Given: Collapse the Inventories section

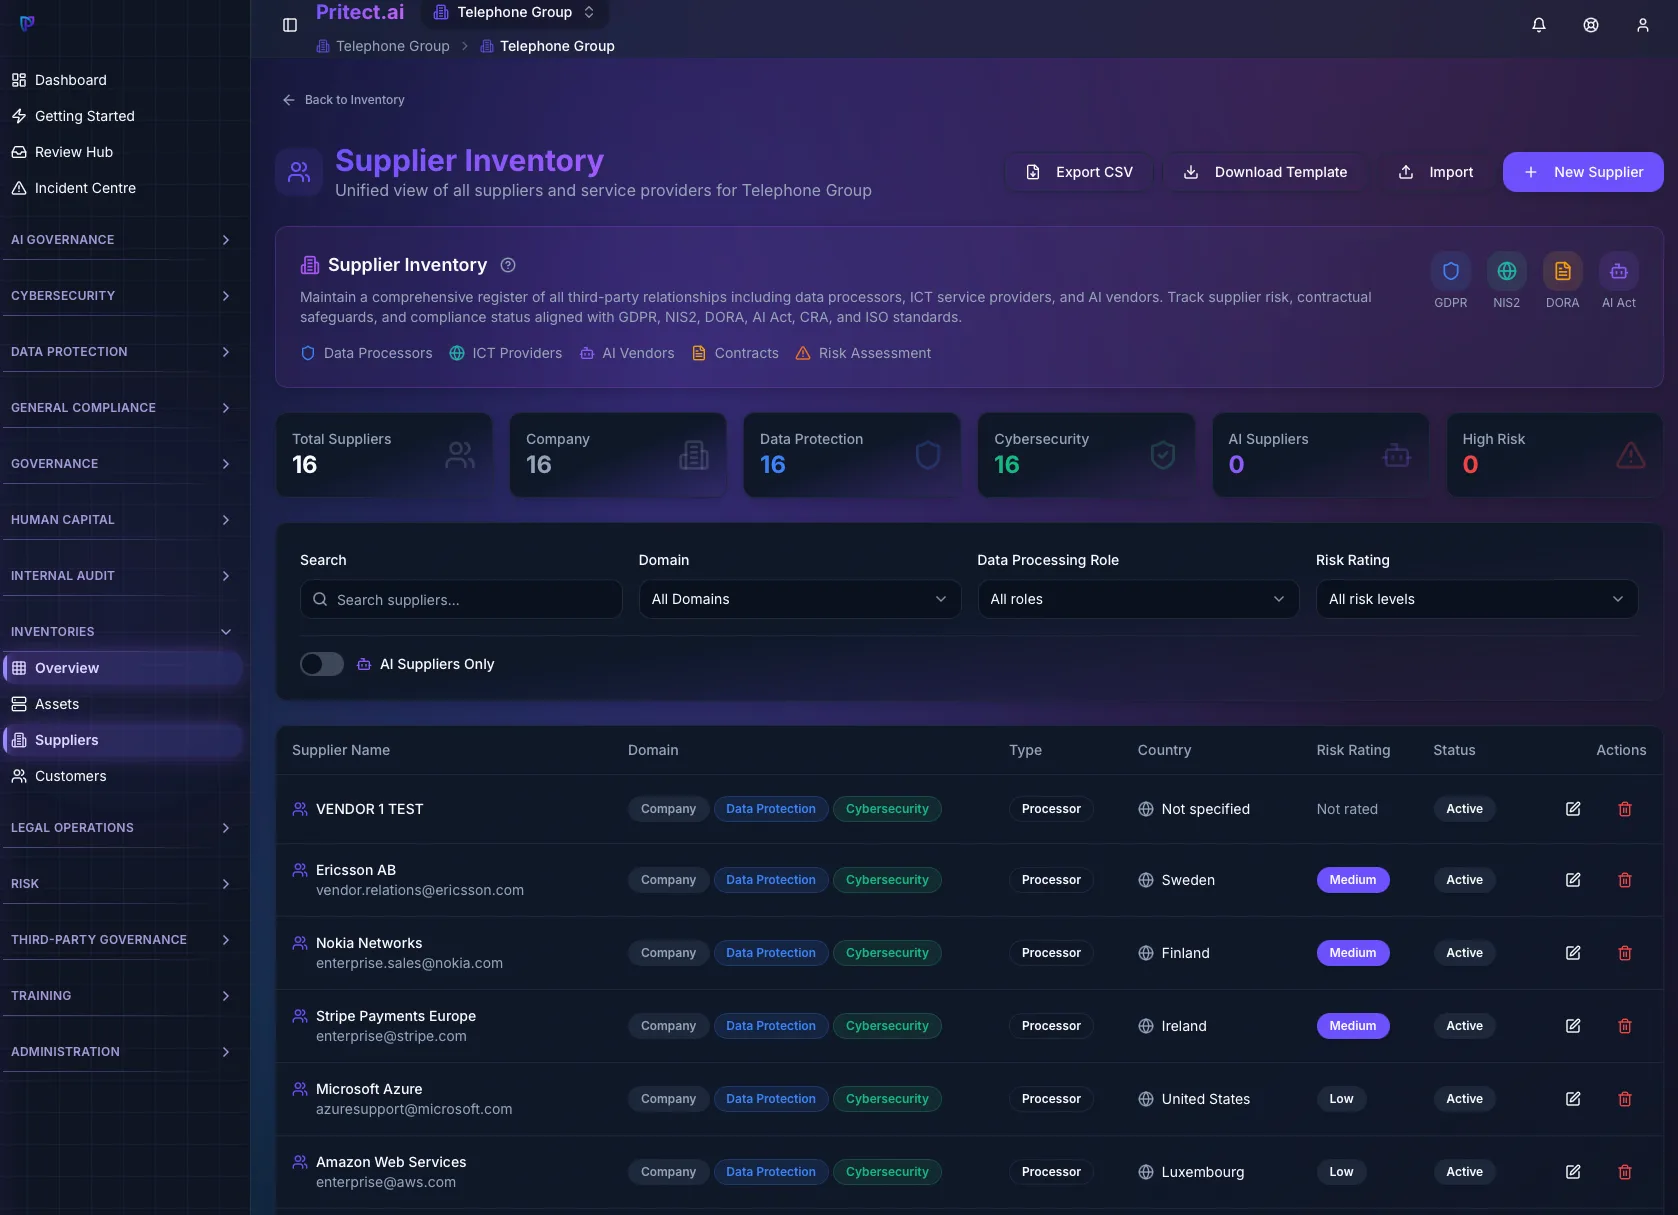Looking at the screenshot, I should click(120, 632).
